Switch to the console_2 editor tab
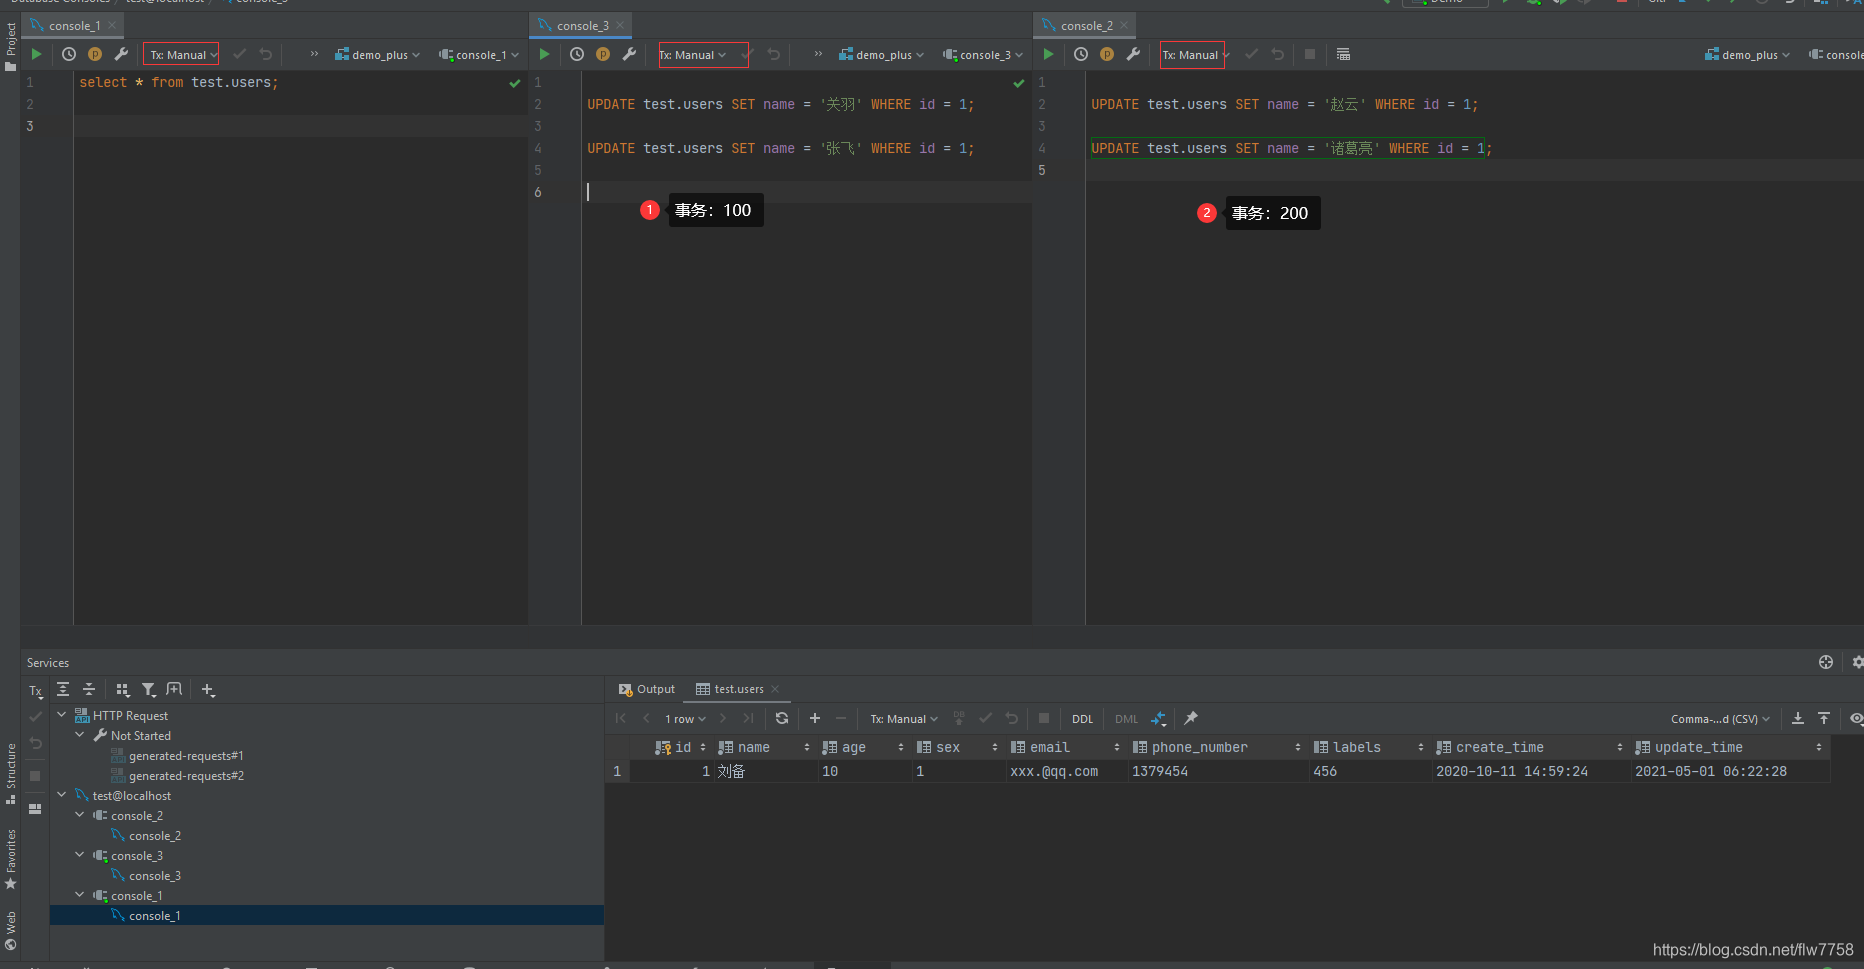Viewport: 1864px width, 969px height. 1085,25
